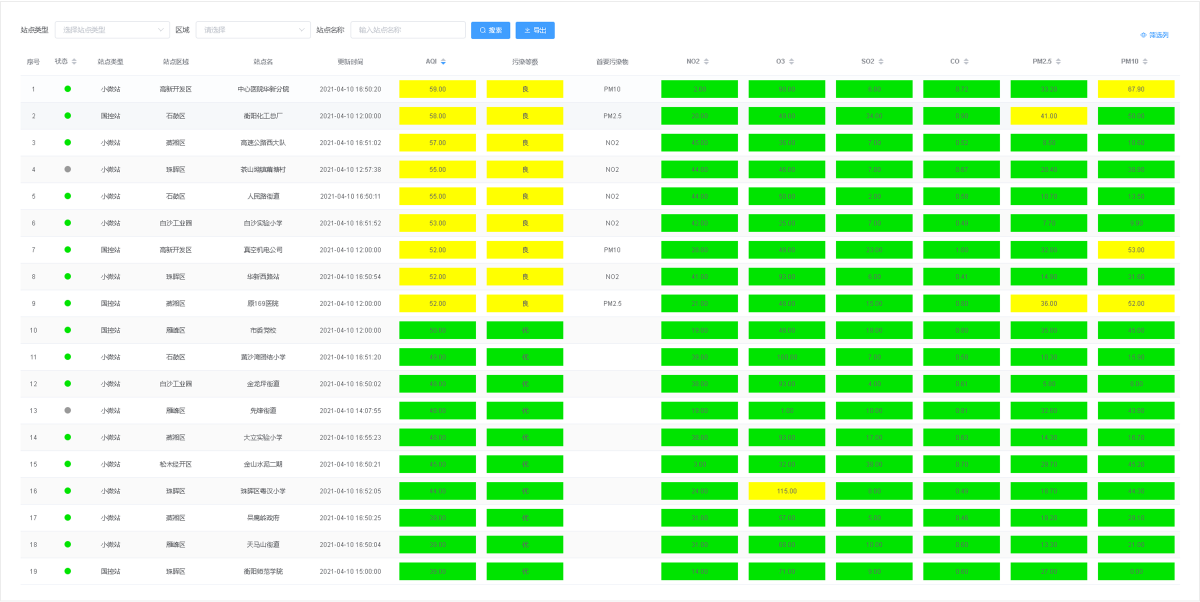Select update time 2021-04-10 14:07:55
The width and height of the screenshot is (1200, 602).
point(350,410)
